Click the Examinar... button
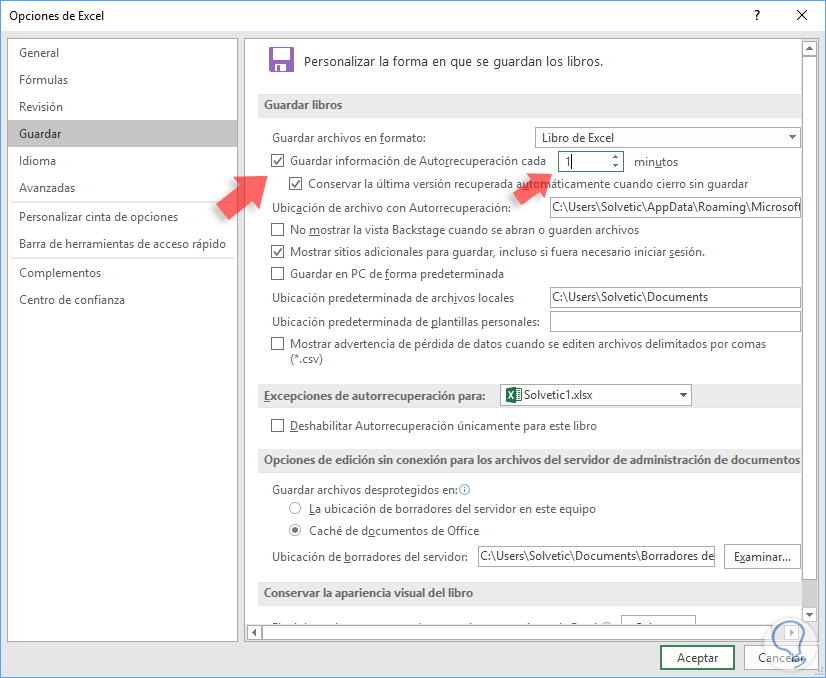 click(x=762, y=557)
